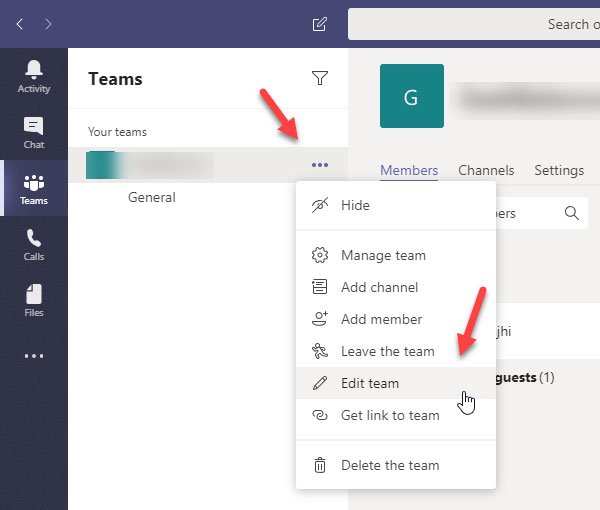Choose Manage team from the menu
Viewport: 600px width, 510px height.
pyautogui.click(x=396, y=255)
